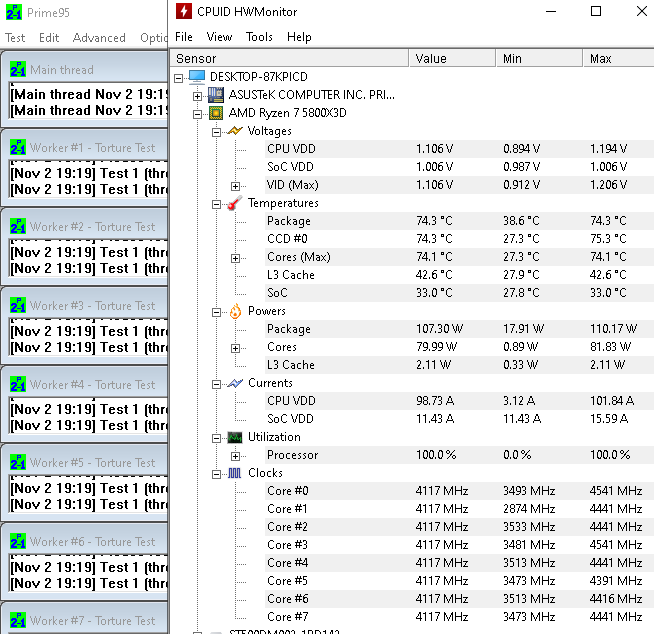Click the Sensor column header
The width and height of the screenshot is (654, 634).
click(289, 58)
